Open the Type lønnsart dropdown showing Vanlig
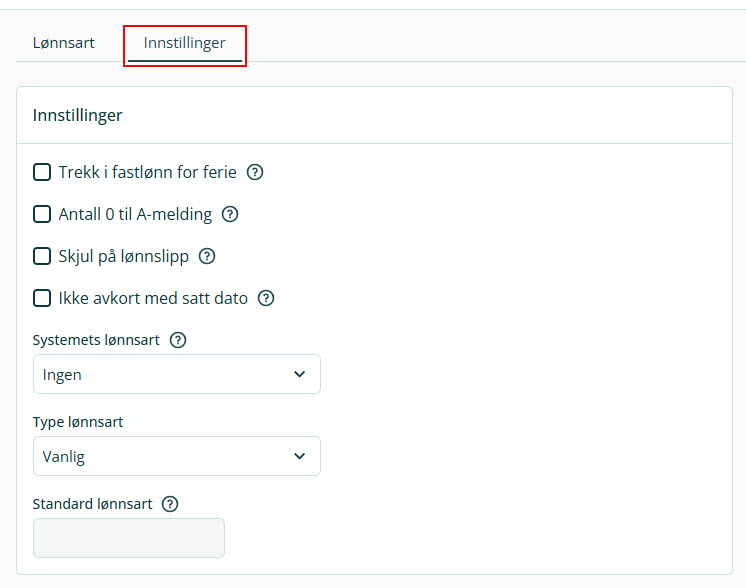The height and width of the screenshot is (588, 746). 176,456
